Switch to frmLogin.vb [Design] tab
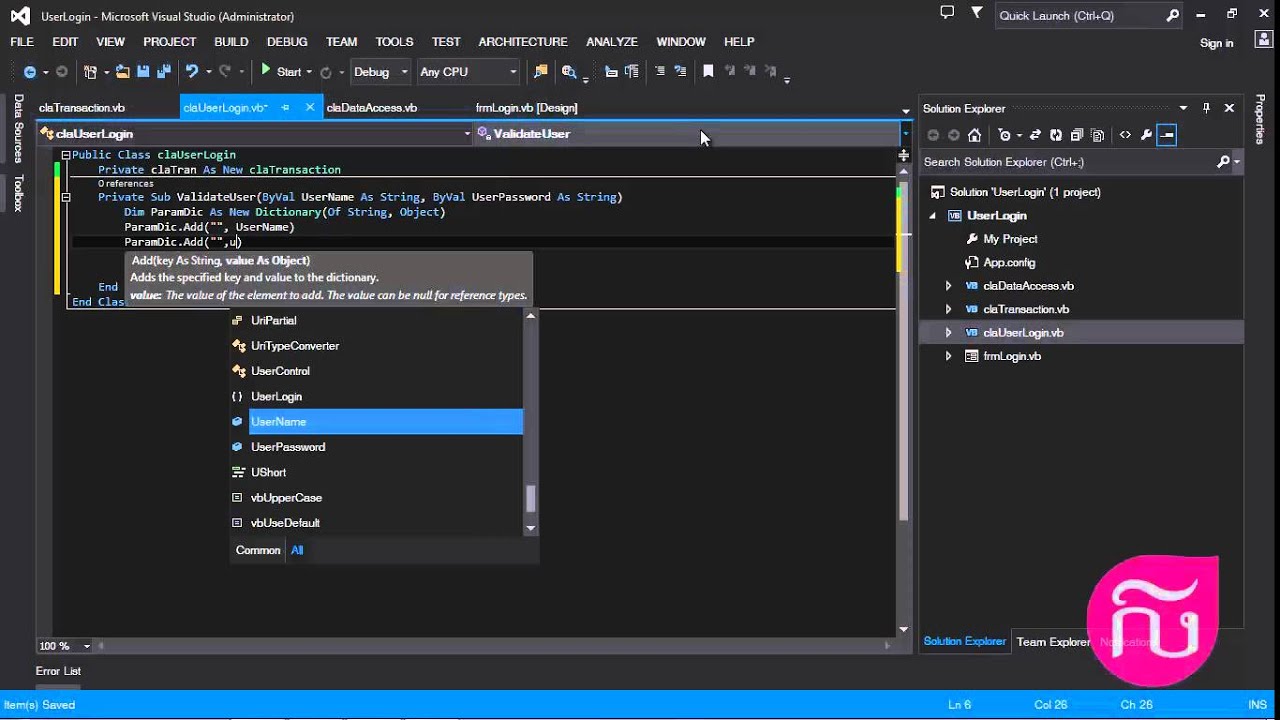Viewport: 1280px width, 720px height. (x=527, y=107)
